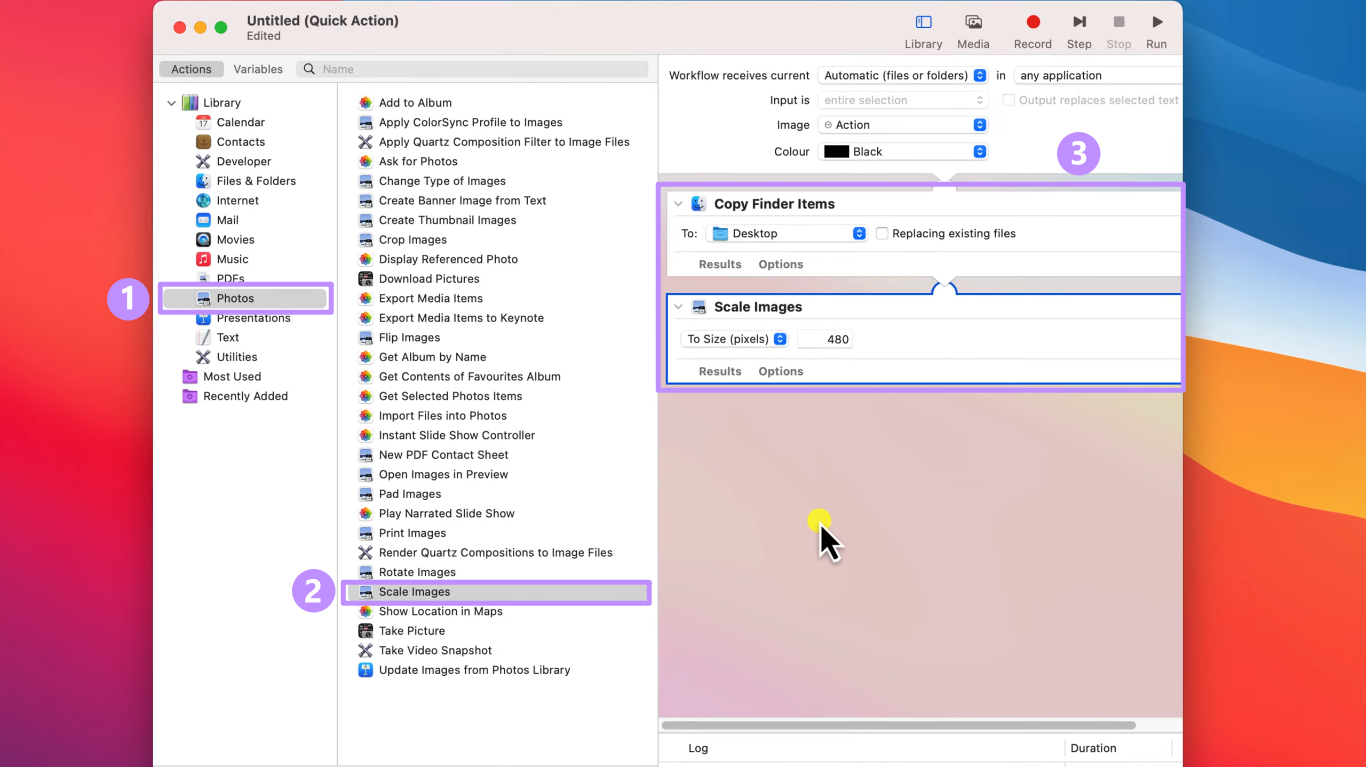Open the Colour Black dropdown
Image resolution: width=1366 pixels, height=767 pixels.
[903, 152]
